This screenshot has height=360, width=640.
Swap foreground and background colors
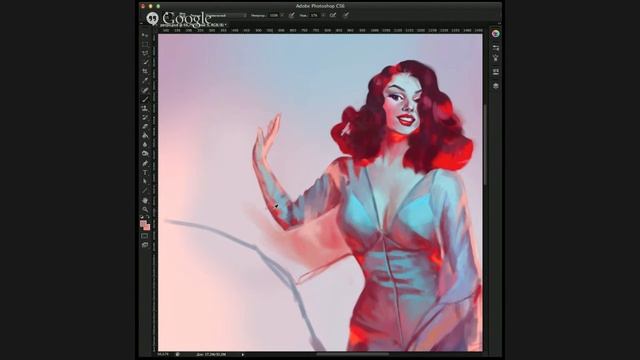click(x=148, y=217)
